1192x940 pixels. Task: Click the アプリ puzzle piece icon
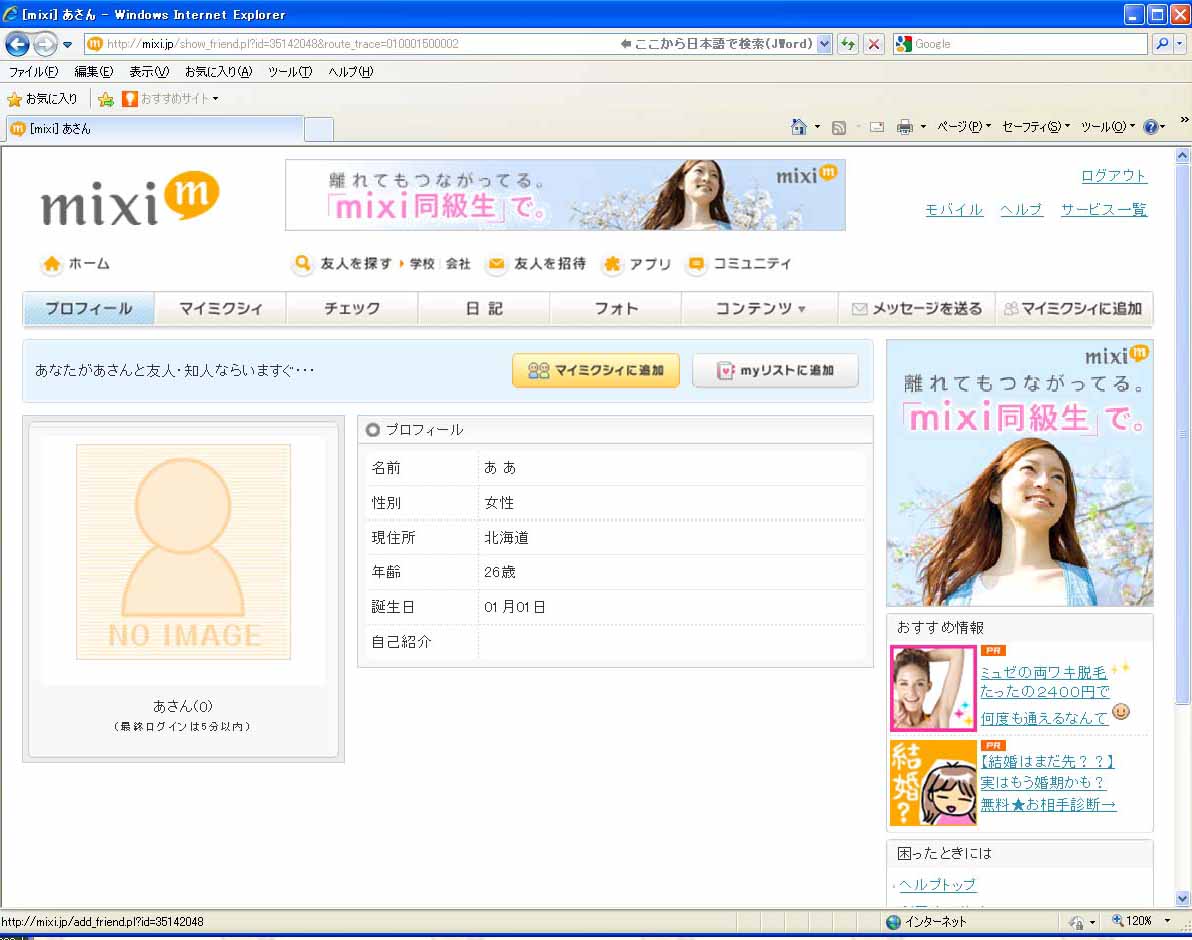612,264
